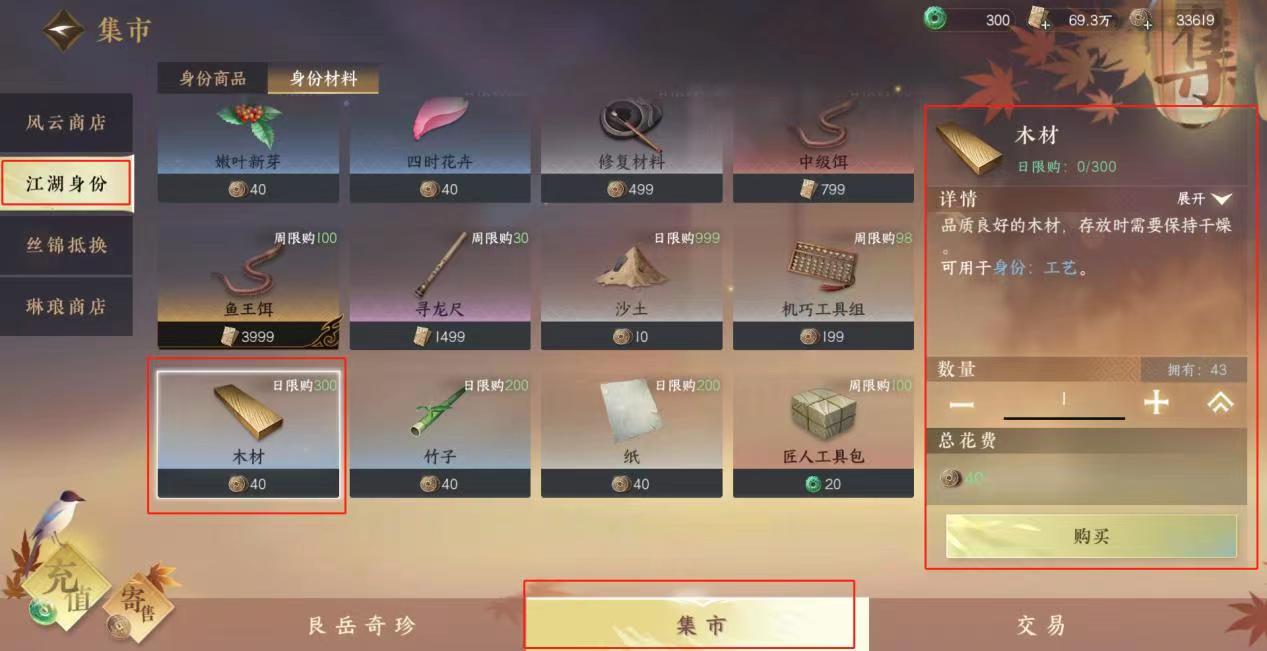Click the quantity input field
Viewport: 1267px width, 651px height.
[x=1064, y=401]
